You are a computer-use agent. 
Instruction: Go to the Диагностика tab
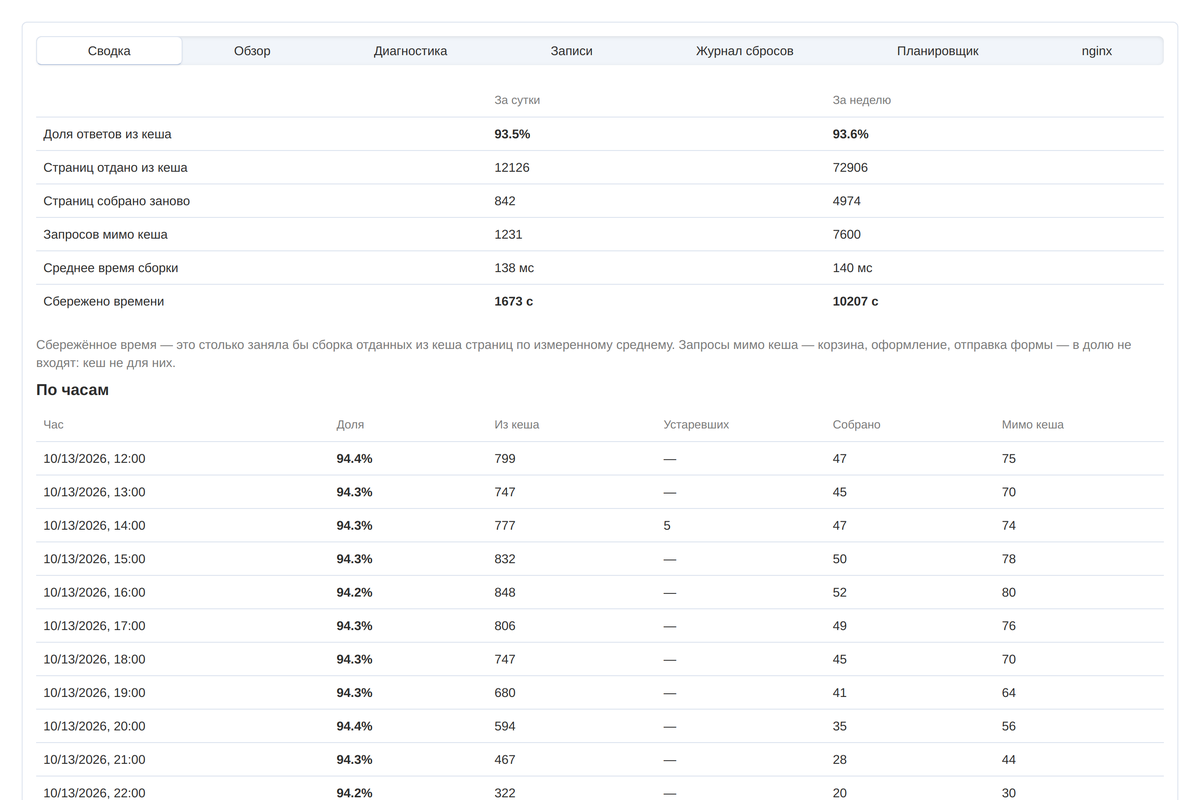tap(410, 51)
